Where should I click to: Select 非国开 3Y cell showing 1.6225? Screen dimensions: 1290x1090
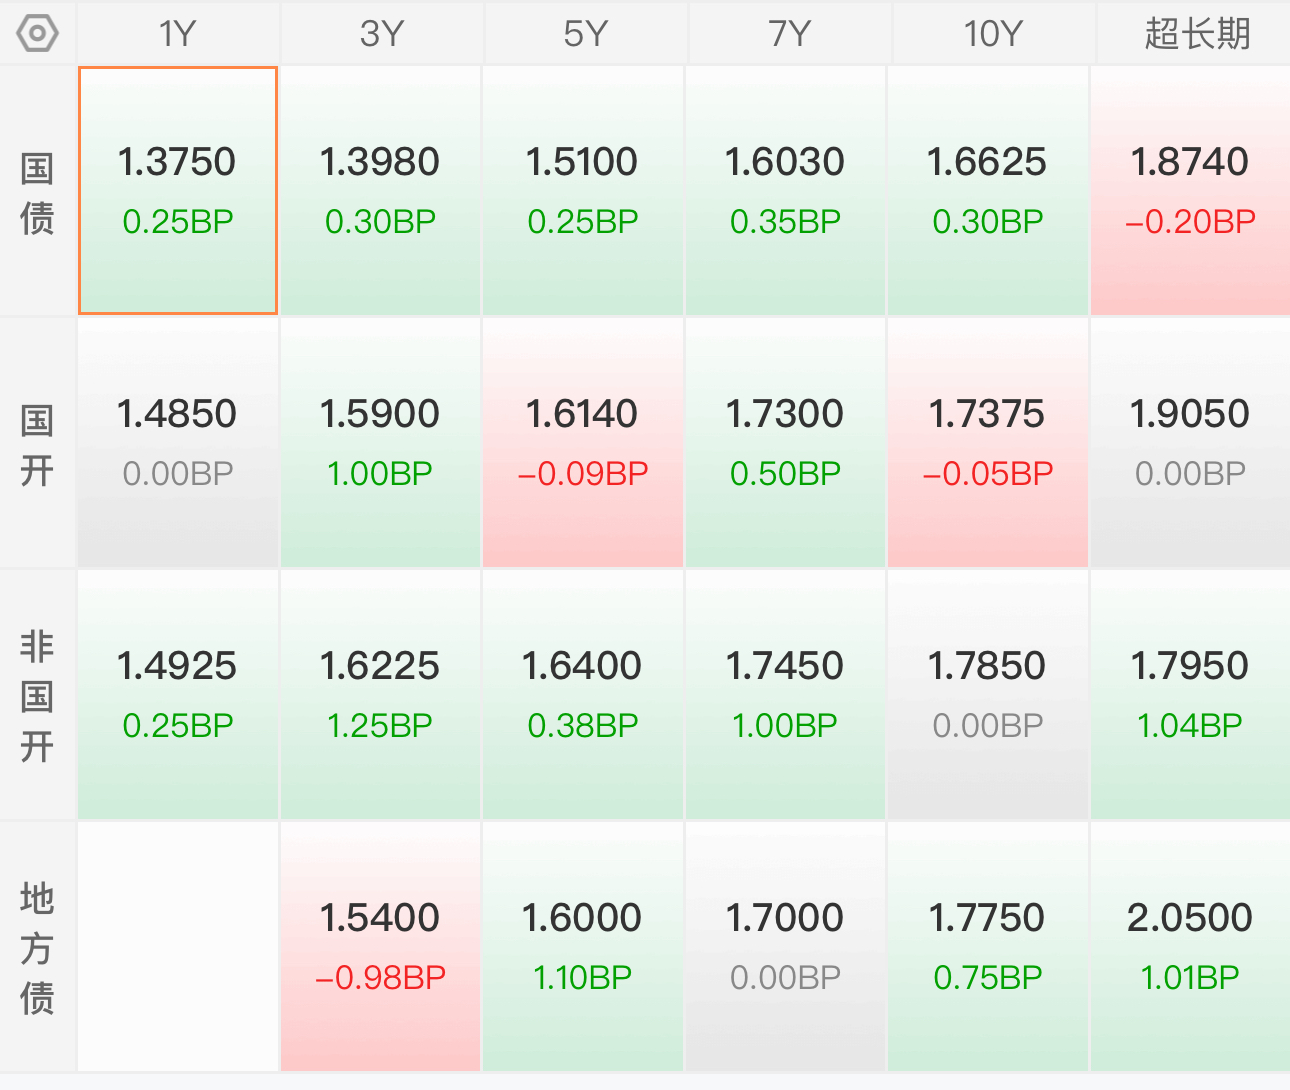point(380,695)
